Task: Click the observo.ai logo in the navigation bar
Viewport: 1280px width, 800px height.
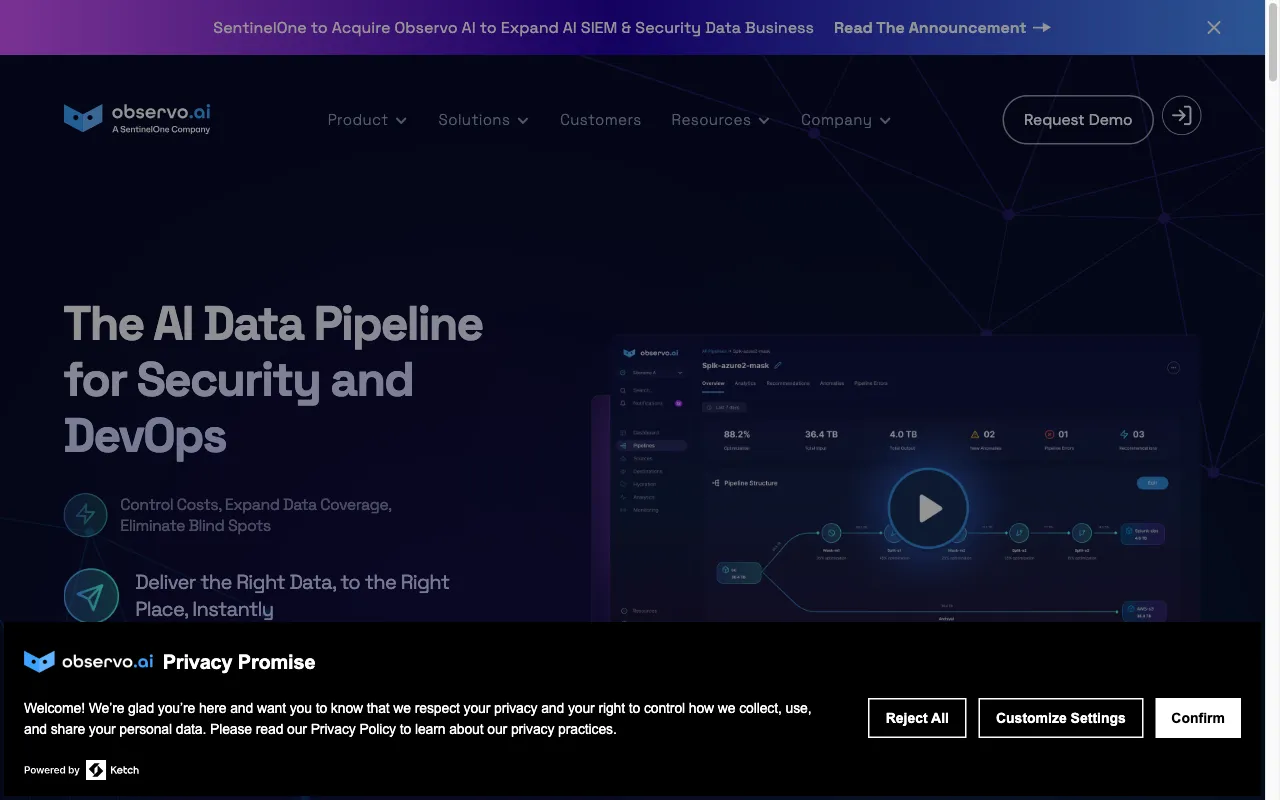Action: coord(137,118)
